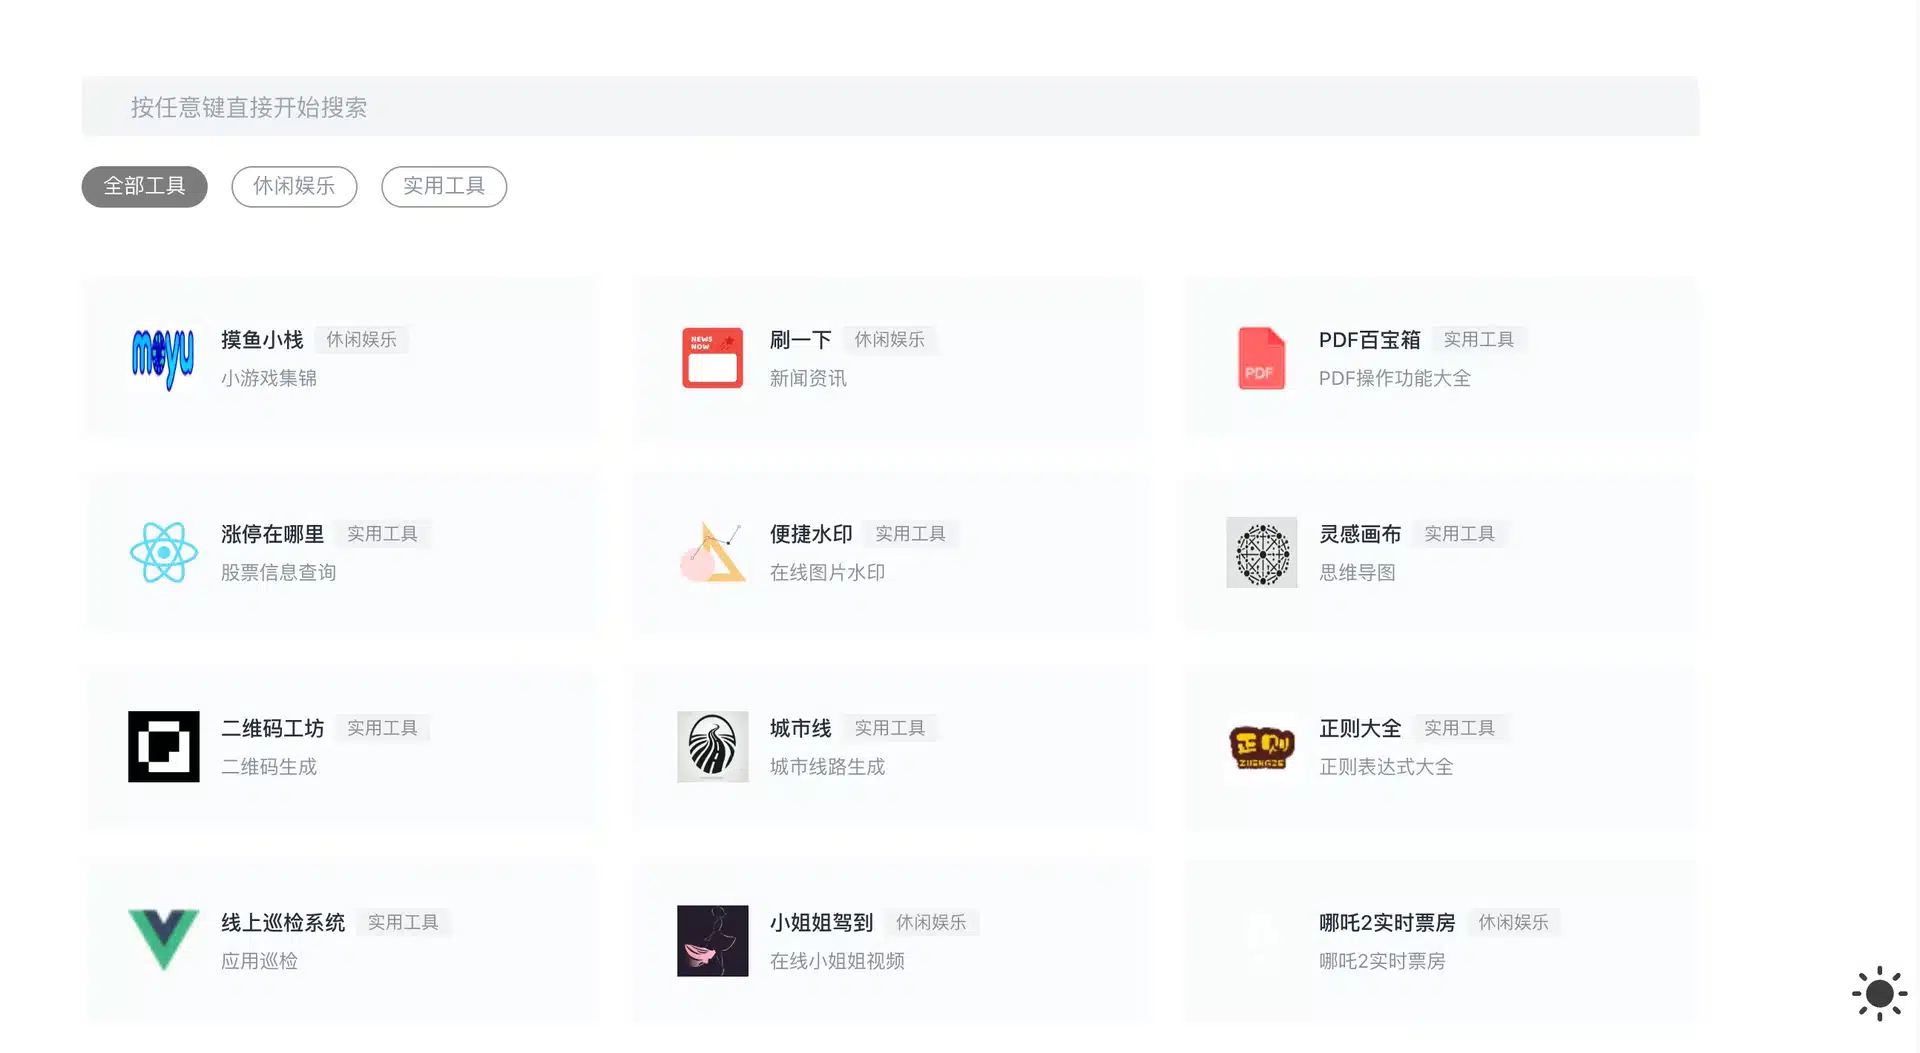Screen dimensions: 1920x1053
Task: Click the 小姐姐驾到 thumbnail image
Action: click(712, 941)
